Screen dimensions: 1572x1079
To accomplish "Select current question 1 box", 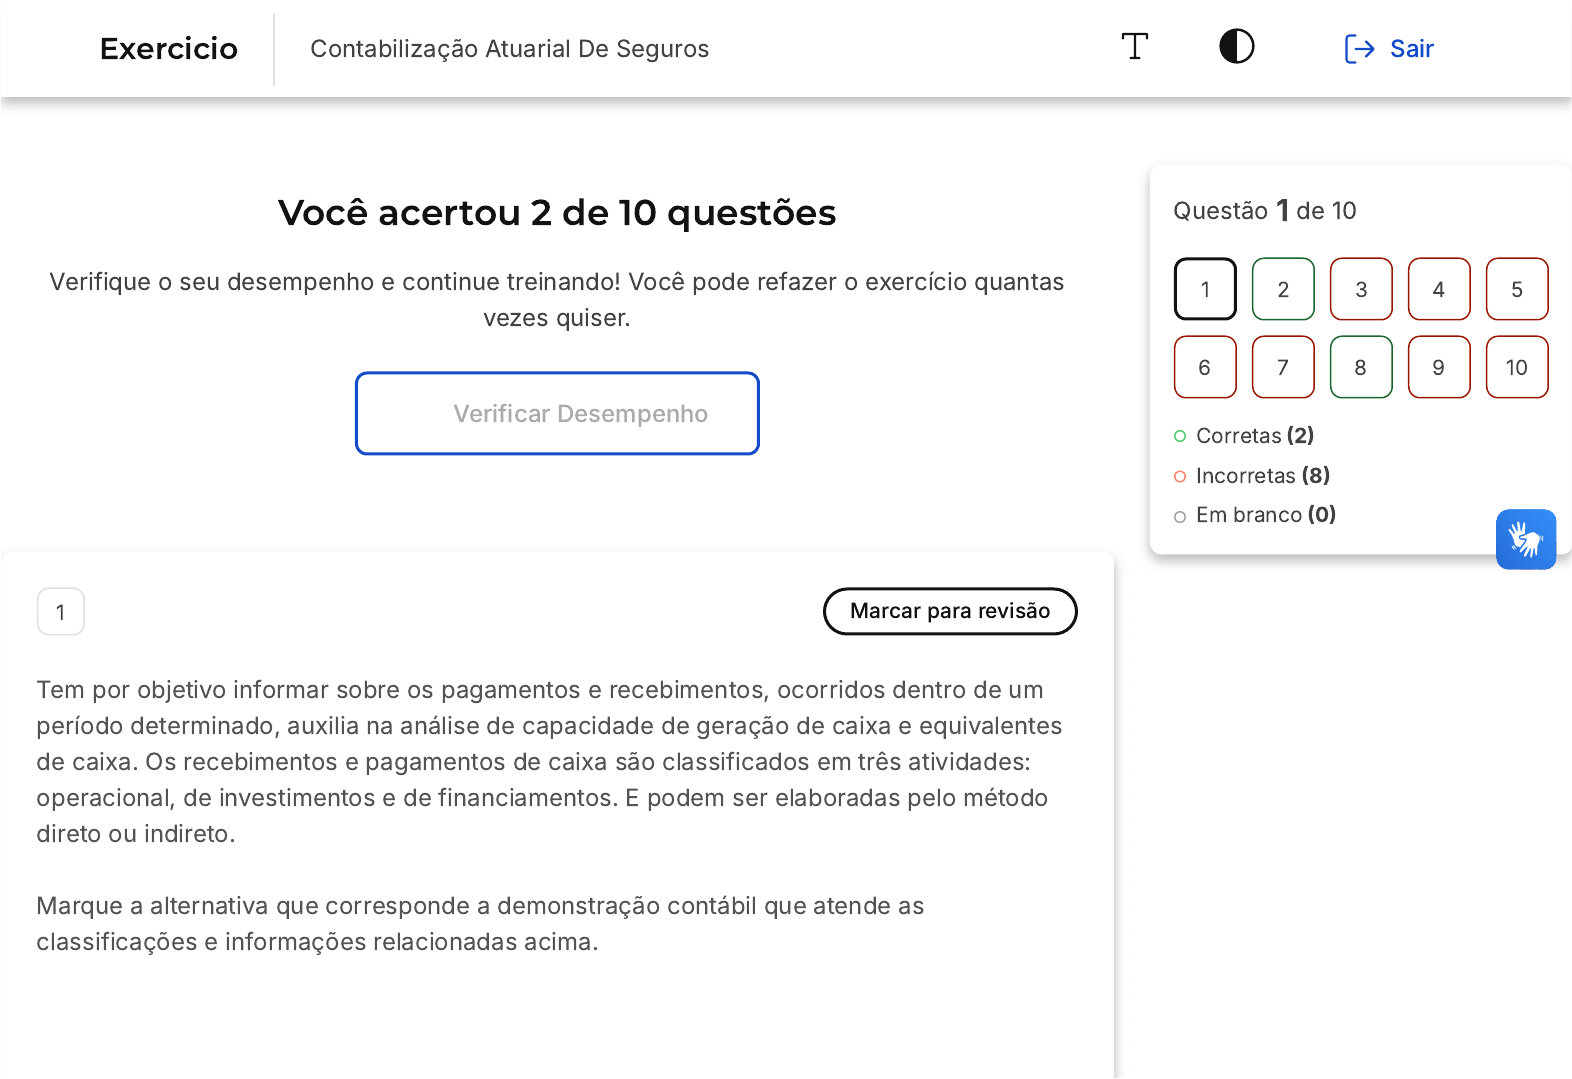I will click(1205, 289).
